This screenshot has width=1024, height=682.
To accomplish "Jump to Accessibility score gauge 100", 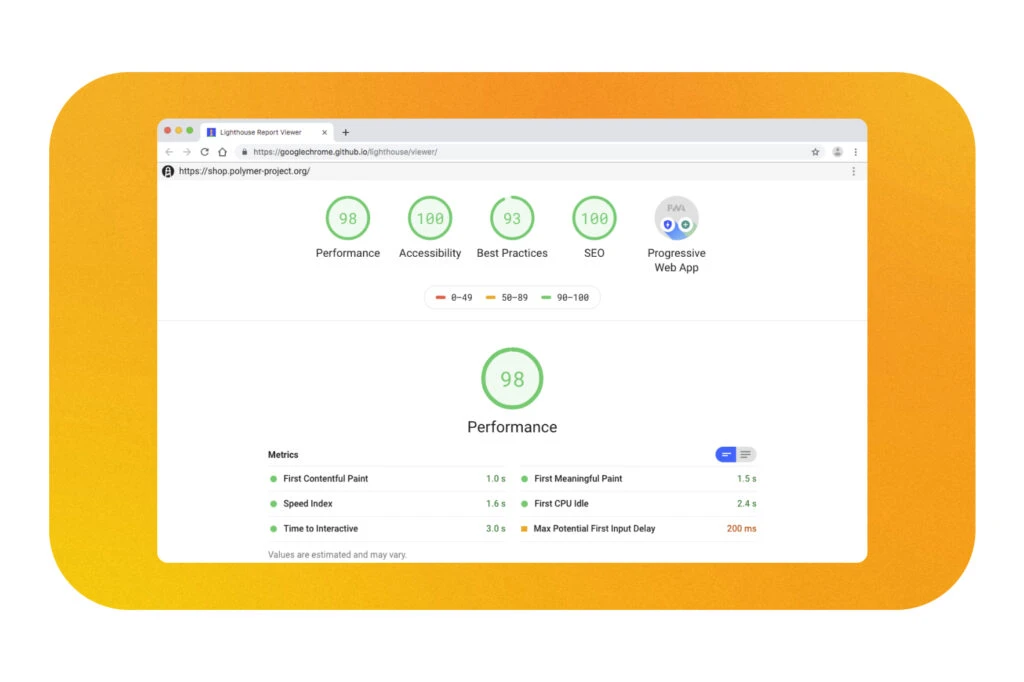I will tap(430, 218).
